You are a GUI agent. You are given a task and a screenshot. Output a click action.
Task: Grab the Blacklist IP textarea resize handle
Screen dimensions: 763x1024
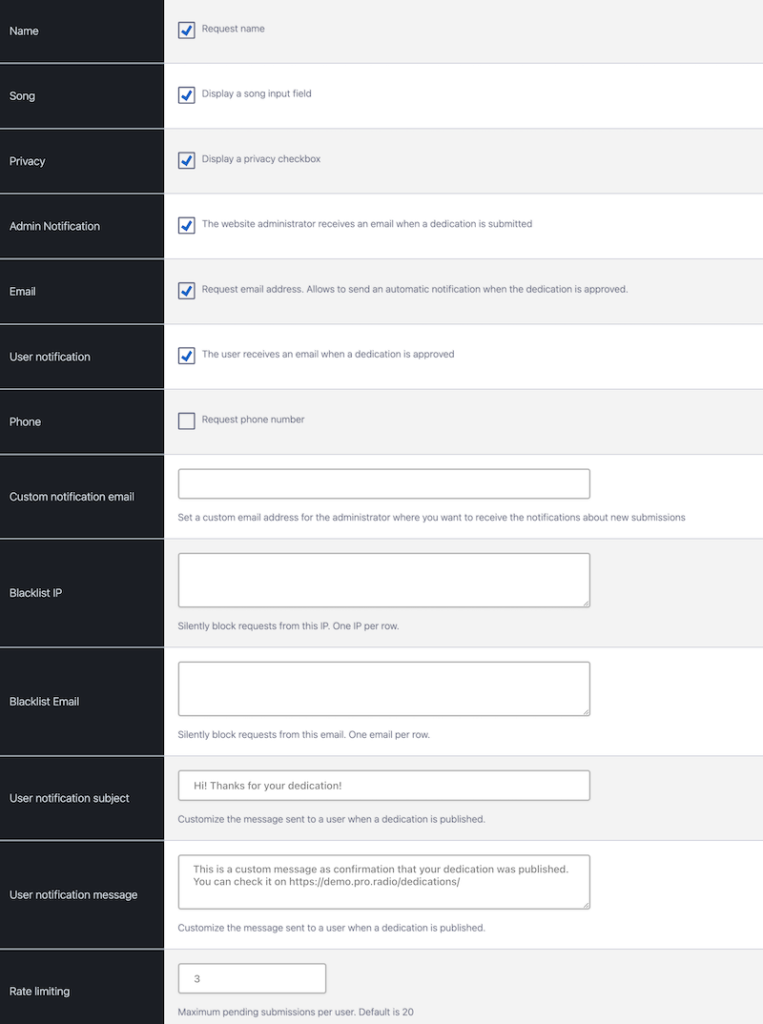[x=585, y=603]
